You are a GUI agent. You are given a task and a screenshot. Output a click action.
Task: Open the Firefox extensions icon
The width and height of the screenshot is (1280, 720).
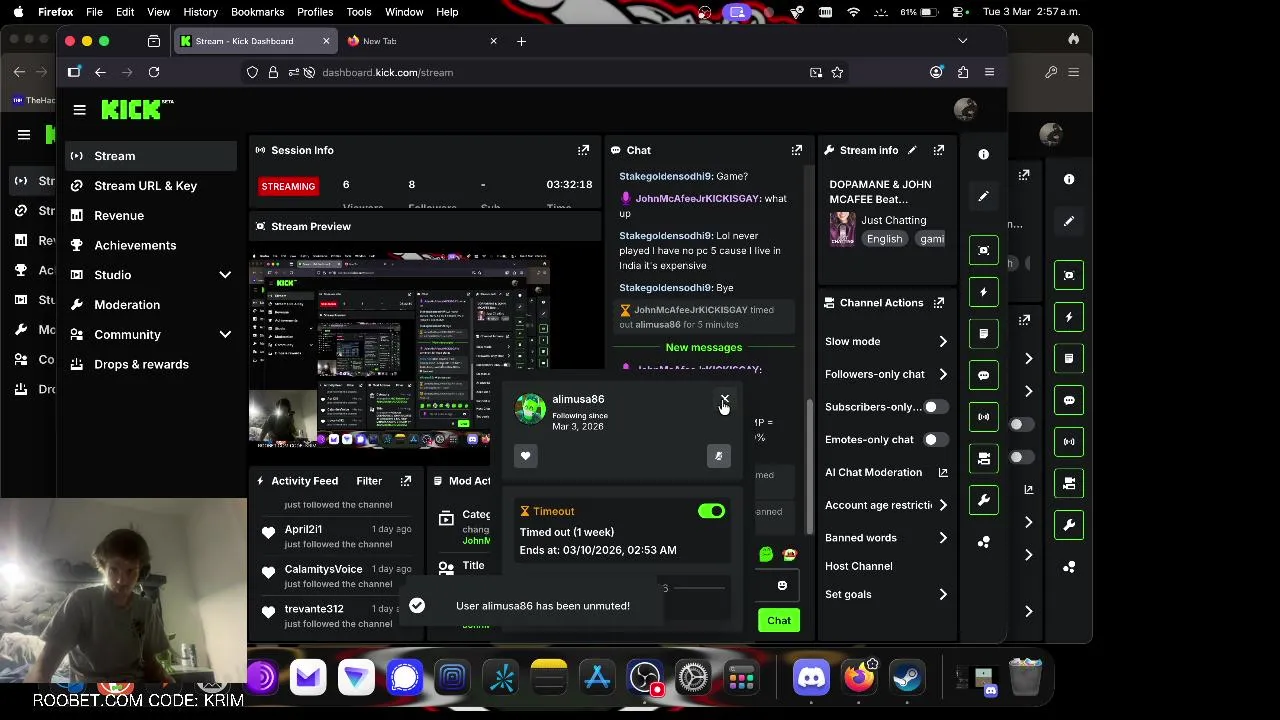[x=963, y=72]
